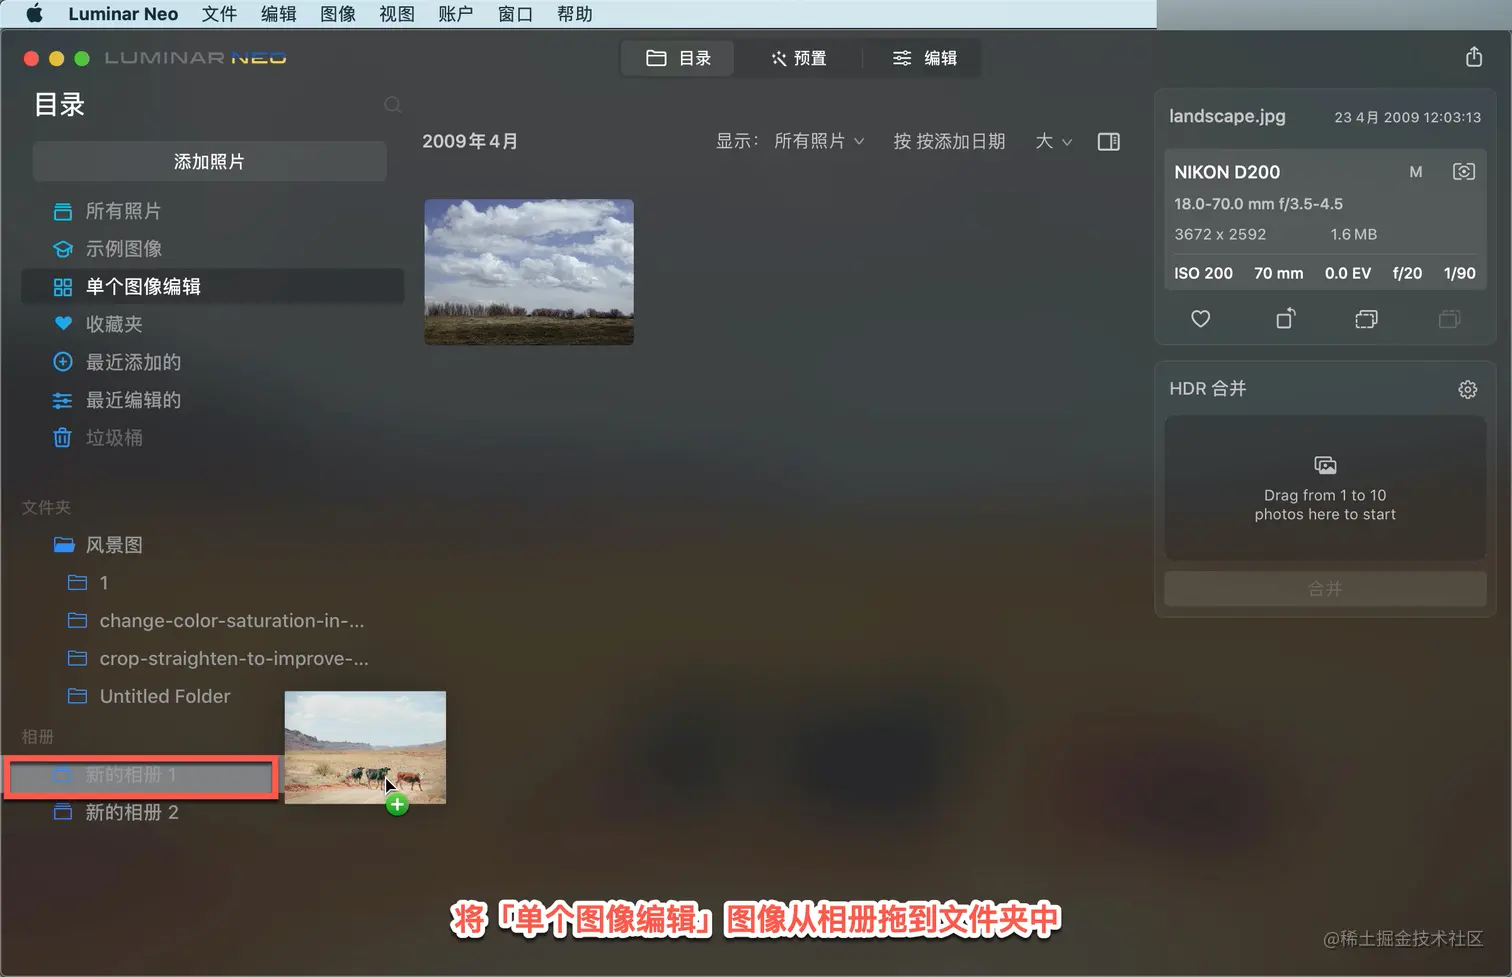The height and width of the screenshot is (977, 1512).
Task: Click the share export icon
Action: pyautogui.click(x=1473, y=57)
